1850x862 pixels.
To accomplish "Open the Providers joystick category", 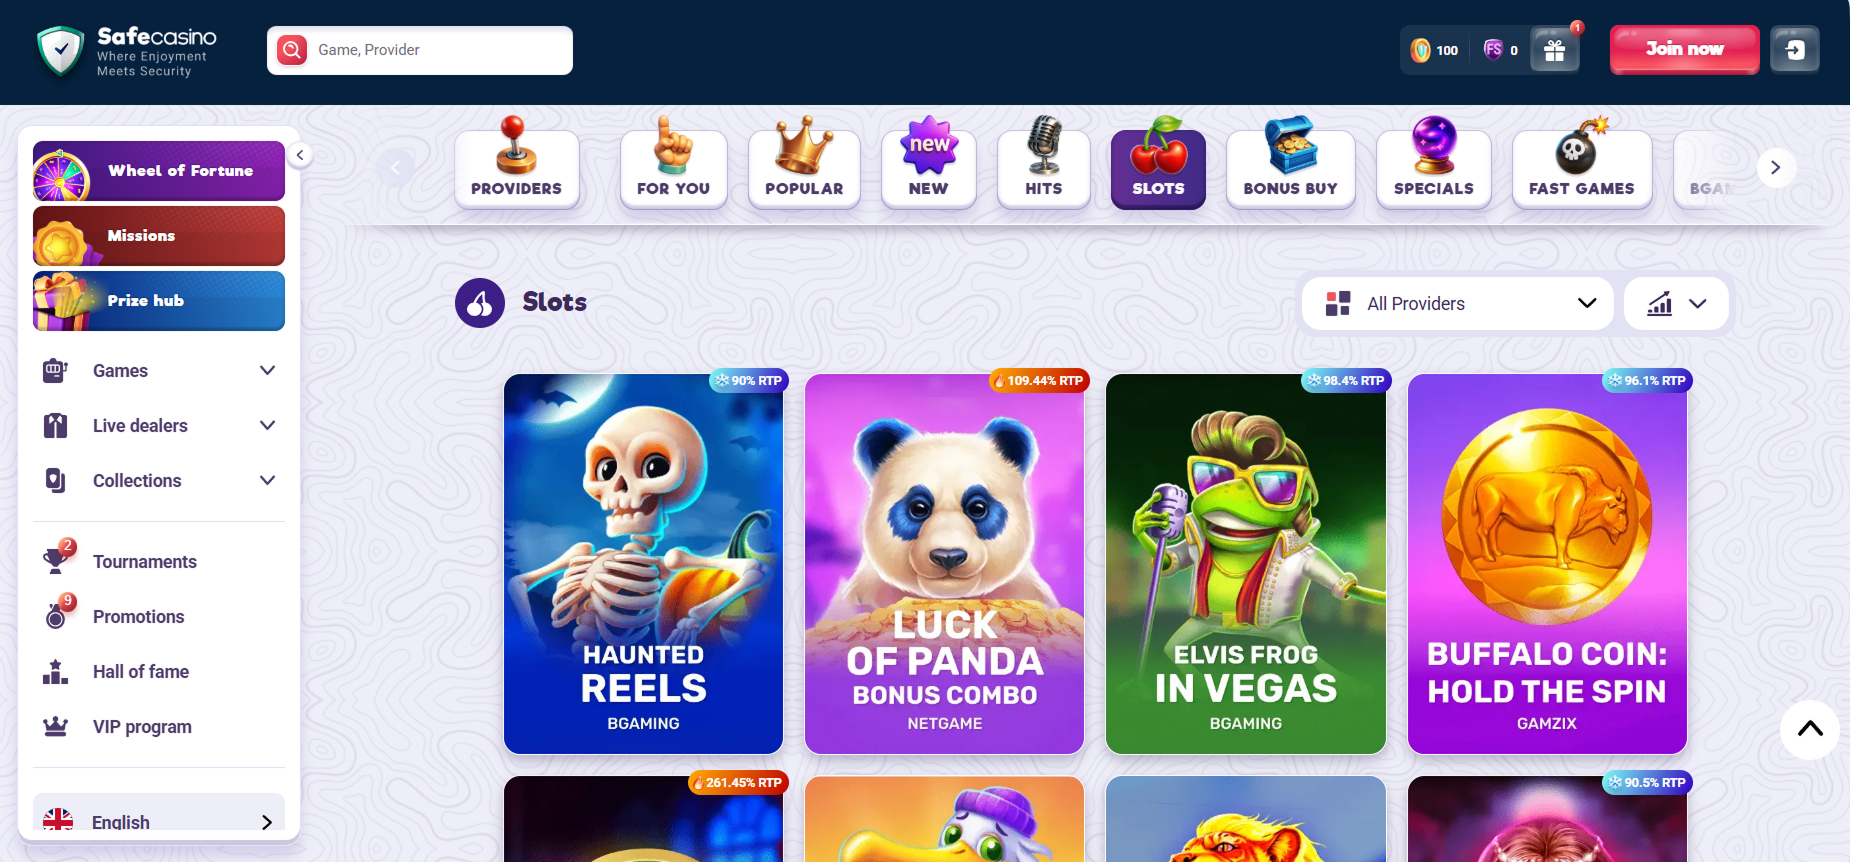I will coord(517,163).
